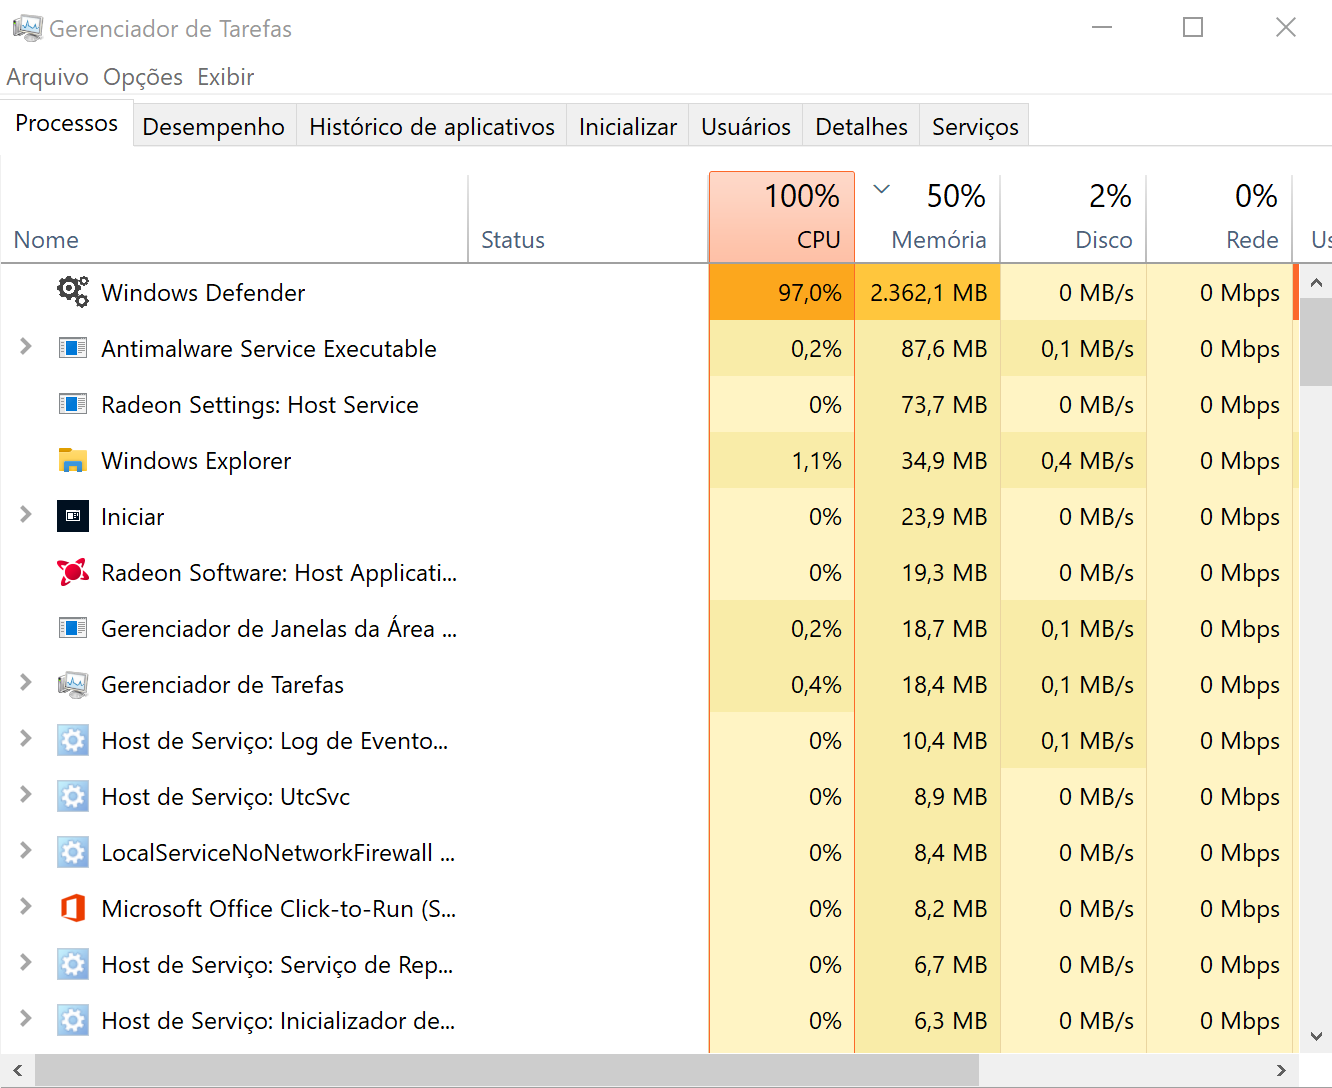This screenshot has width=1332, height=1088.
Task: Click the Serviço de Rep... gear icon
Action: click(x=73, y=964)
